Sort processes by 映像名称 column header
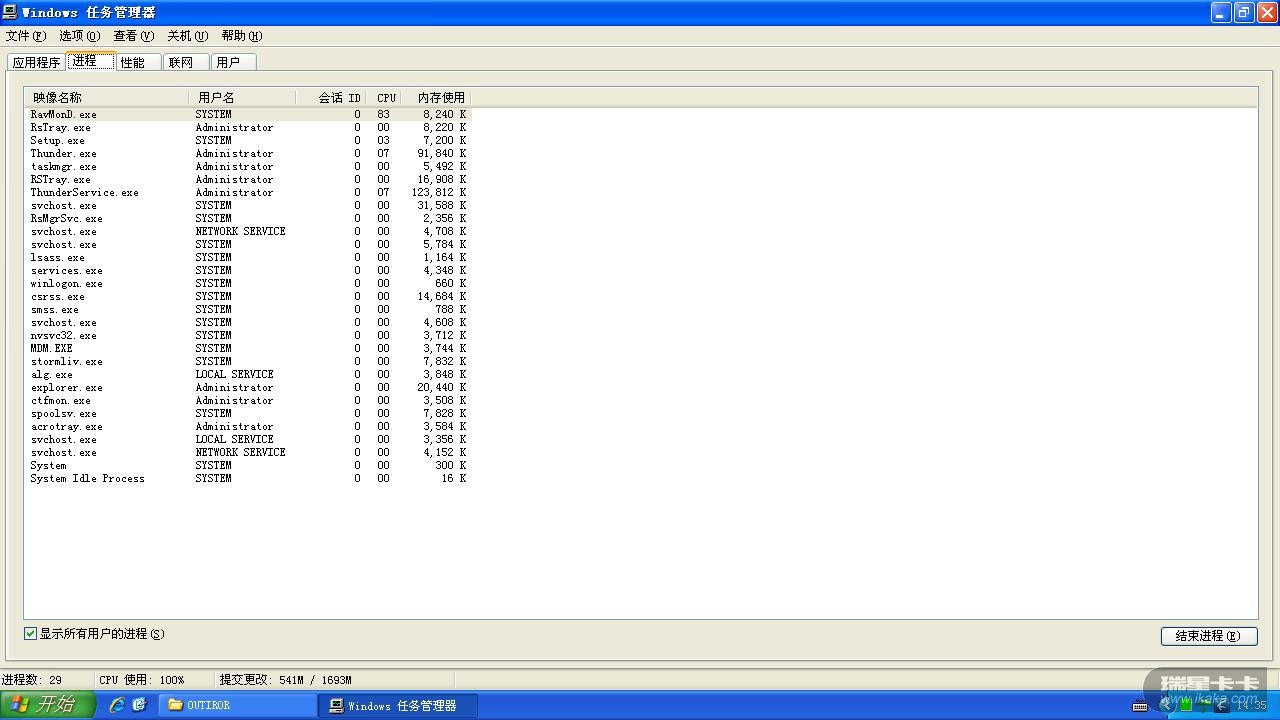This screenshot has width=1280, height=720. coord(107,98)
